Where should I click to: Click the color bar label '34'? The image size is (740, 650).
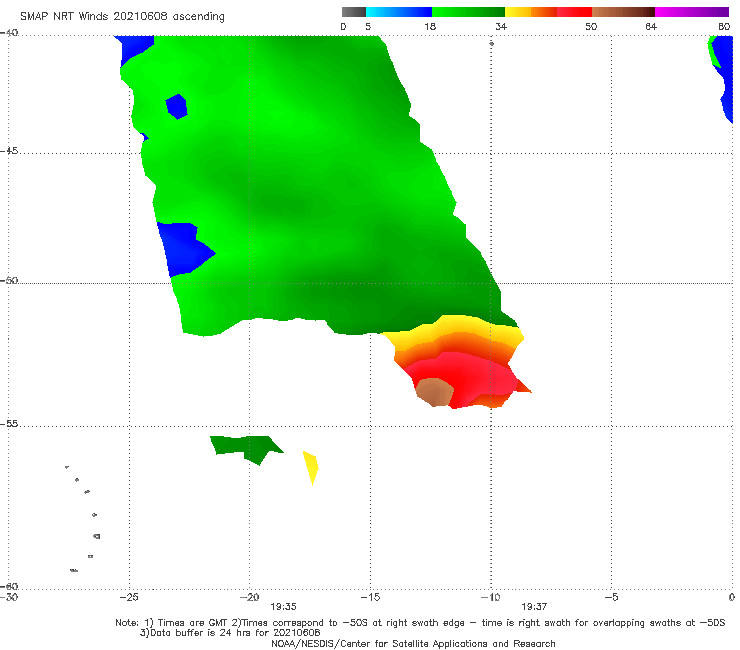pos(501,26)
